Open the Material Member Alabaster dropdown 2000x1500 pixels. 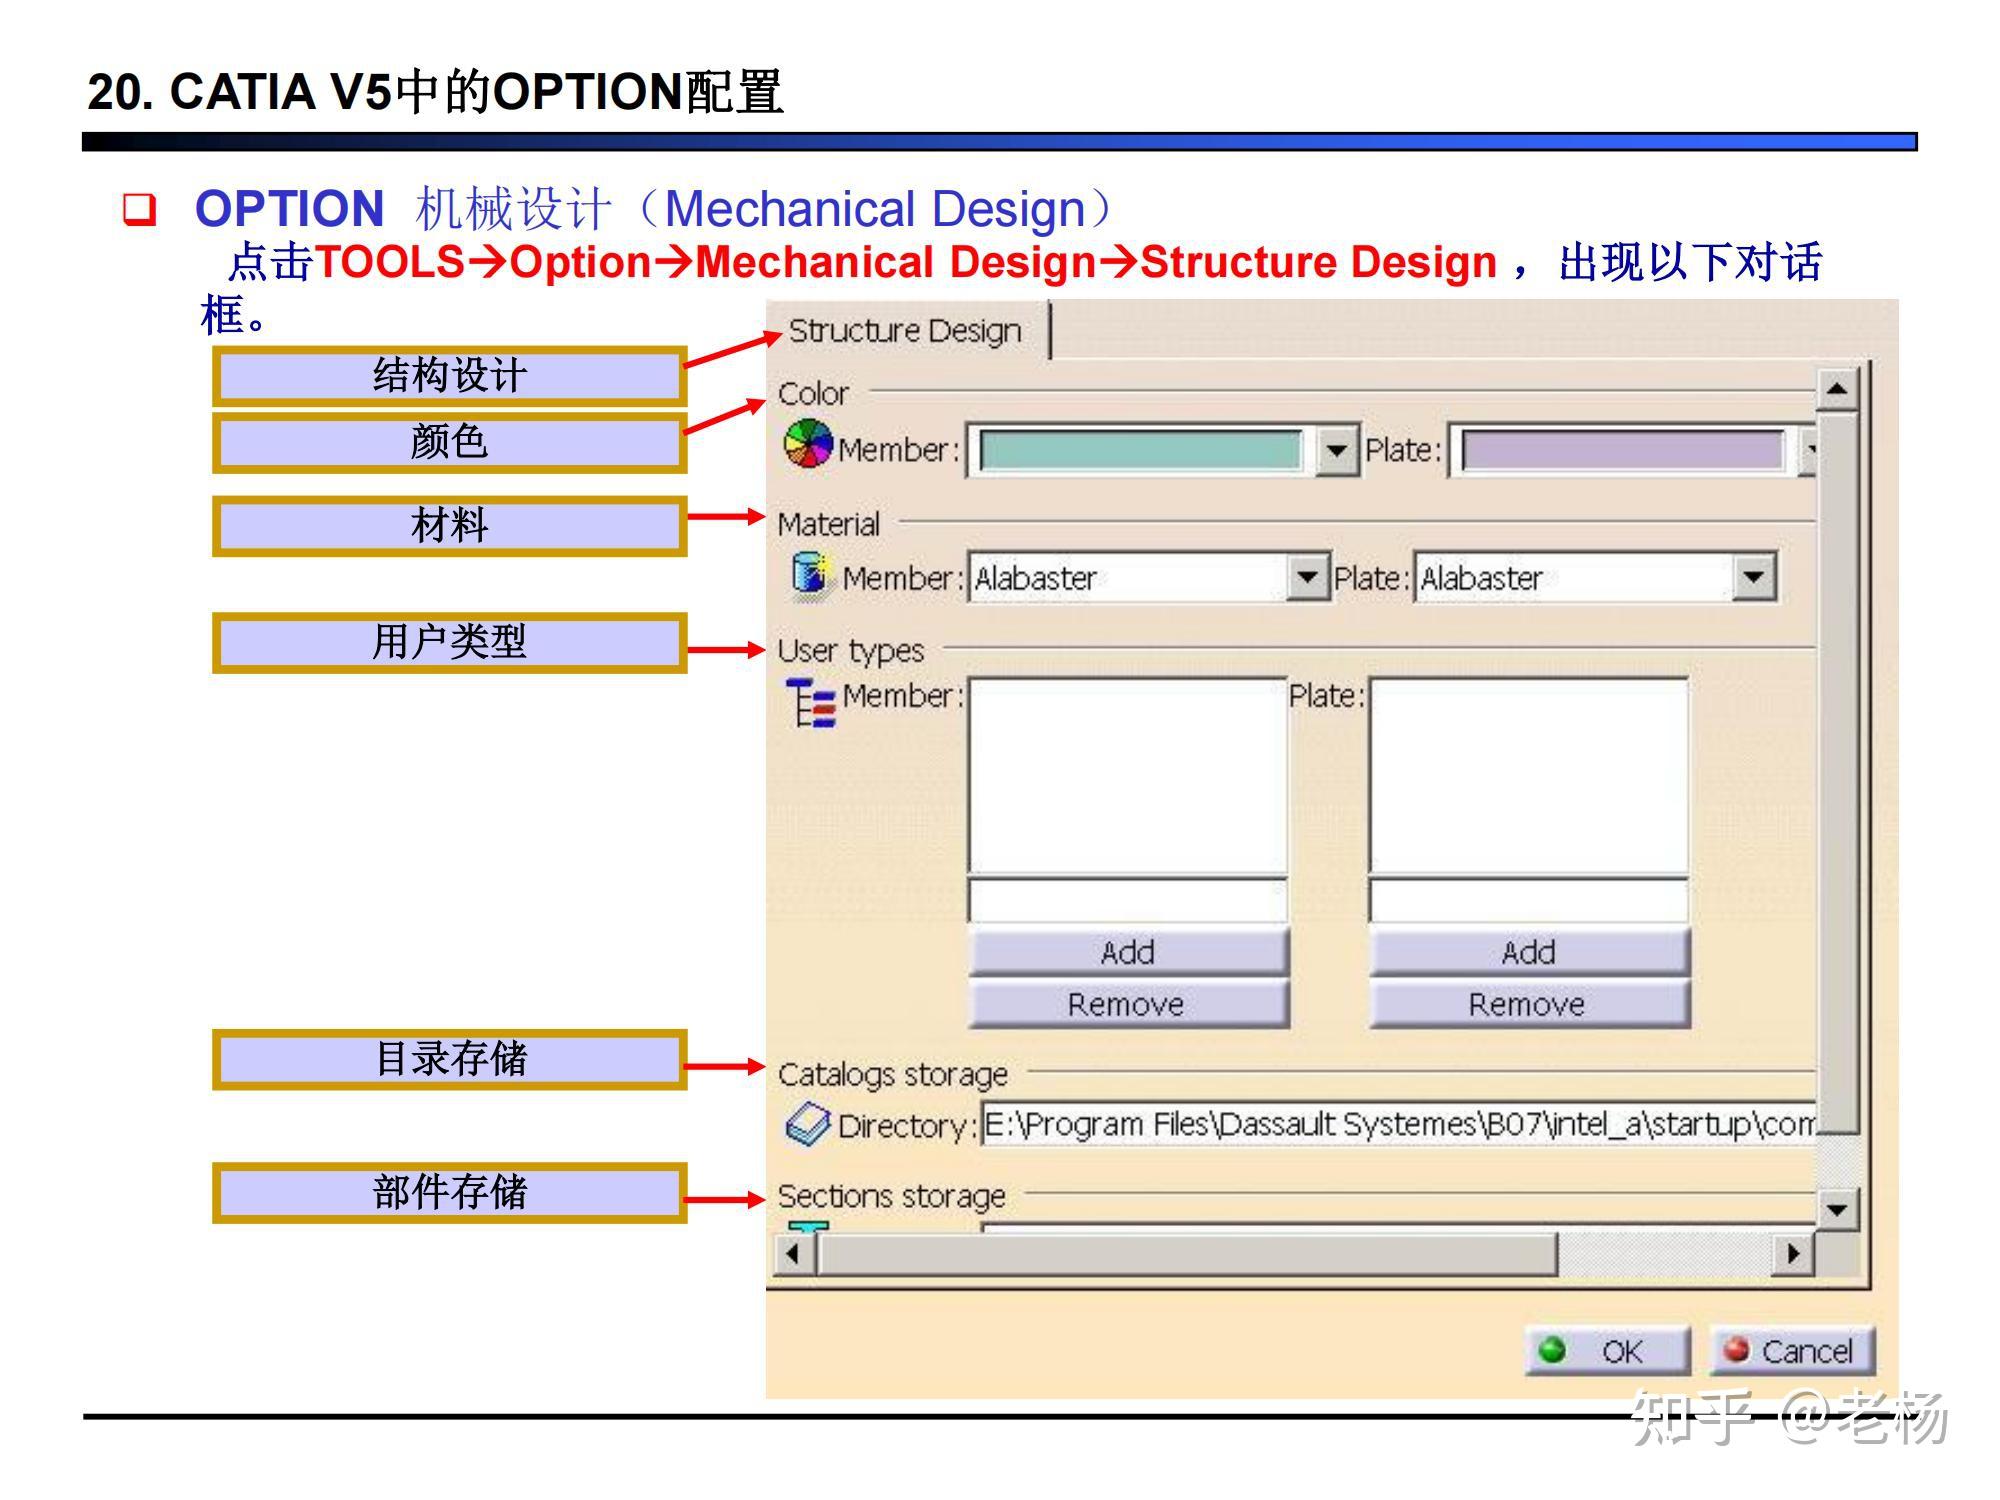(1307, 577)
